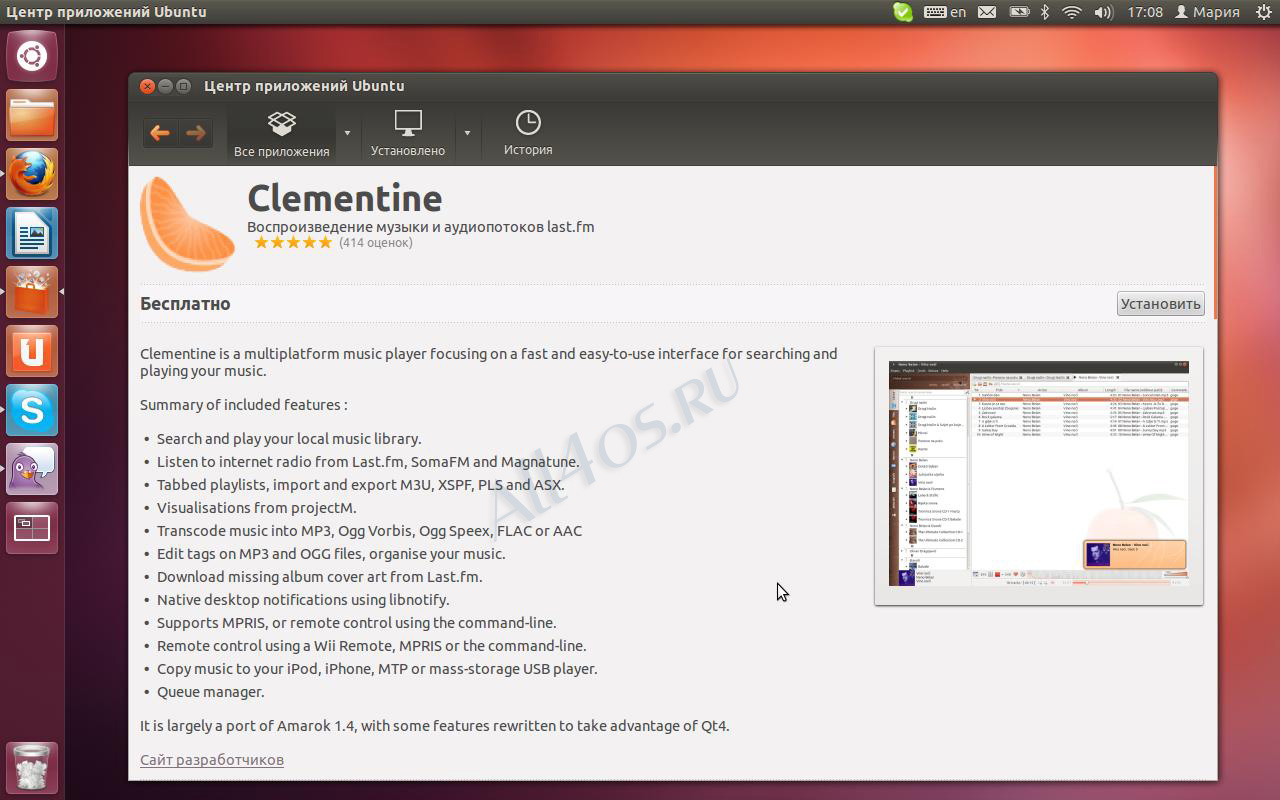Open the History (История) section
Image resolution: width=1280 pixels, height=800 pixels.
(528, 134)
